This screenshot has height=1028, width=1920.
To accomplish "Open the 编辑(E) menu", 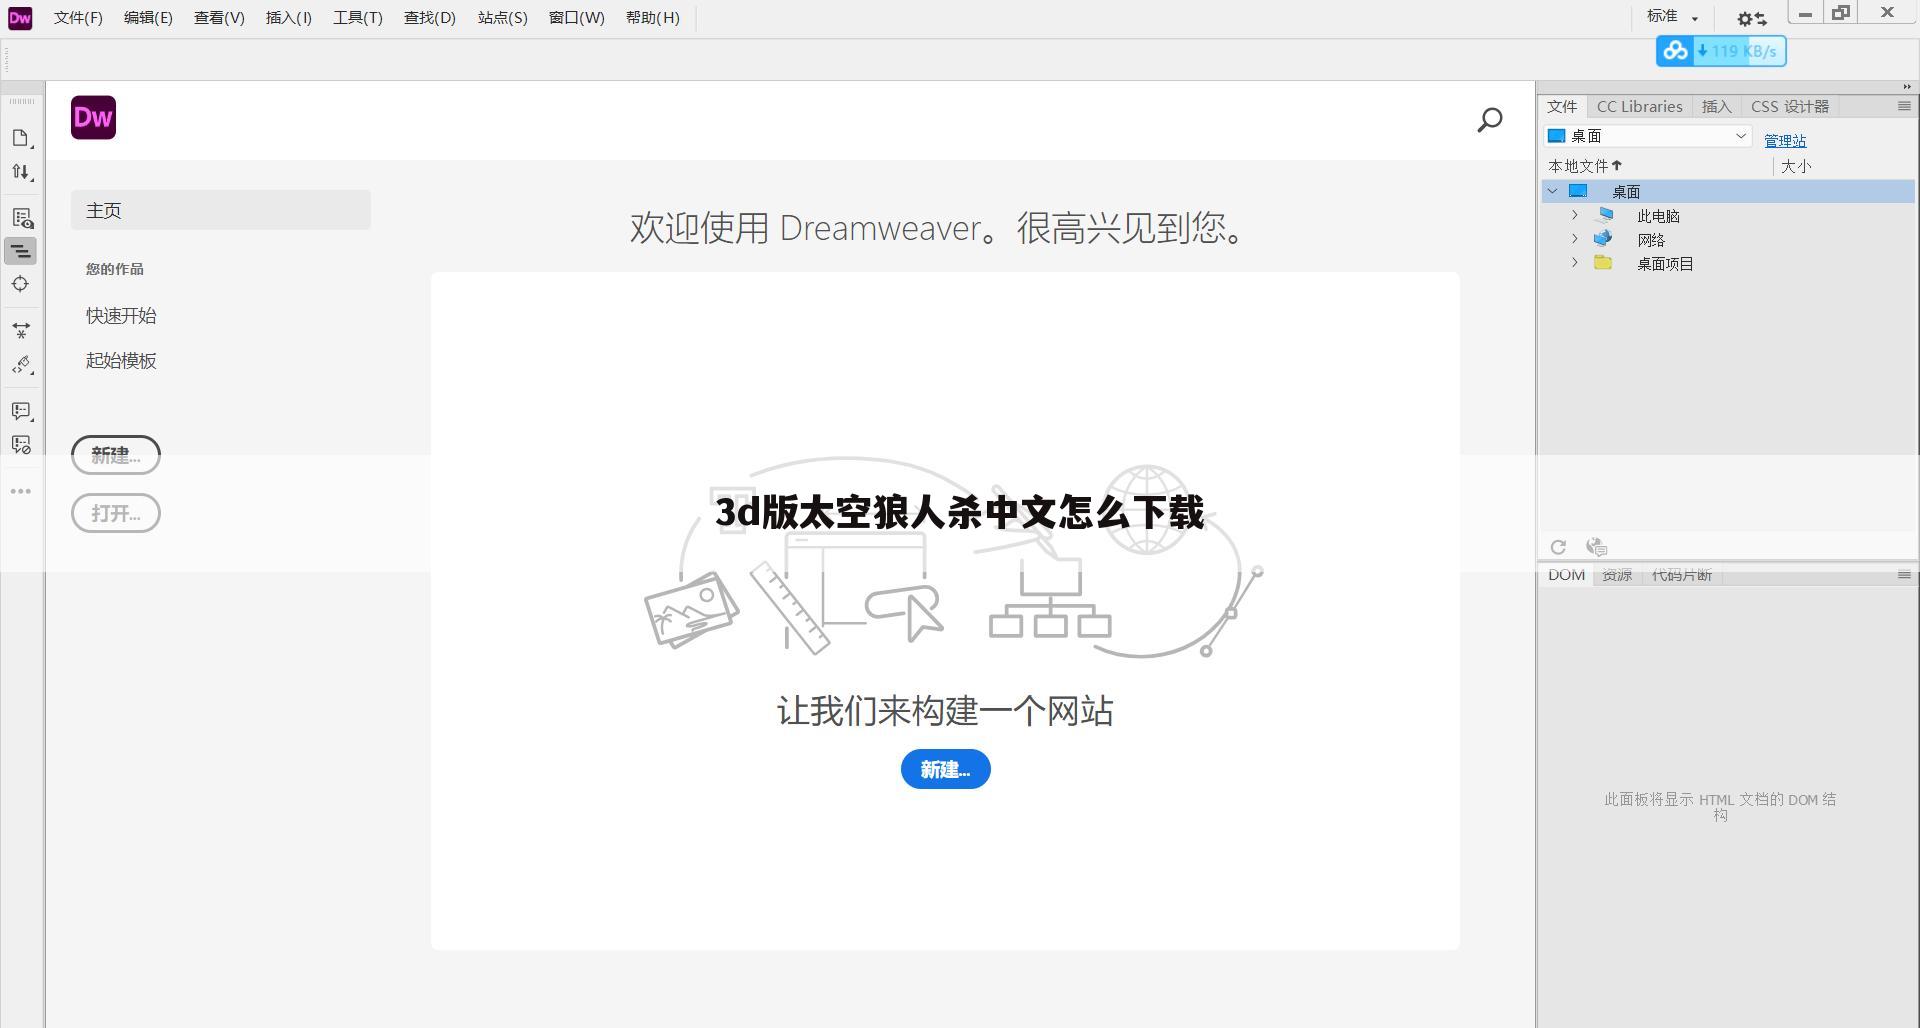I will pos(148,18).
